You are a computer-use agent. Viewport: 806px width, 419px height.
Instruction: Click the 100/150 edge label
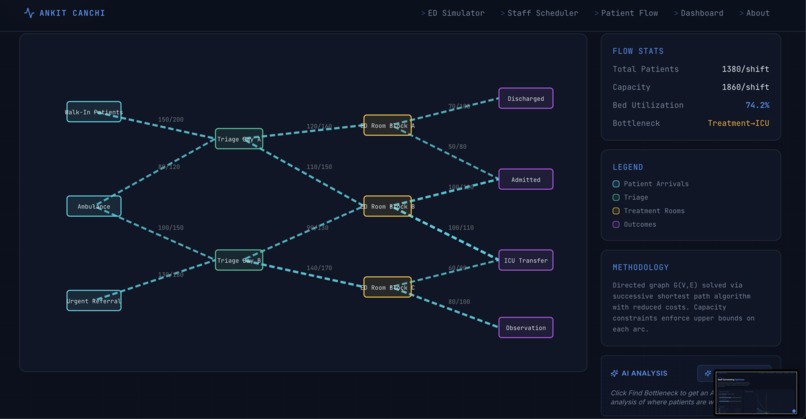pyautogui.click(x=171, y=227)
